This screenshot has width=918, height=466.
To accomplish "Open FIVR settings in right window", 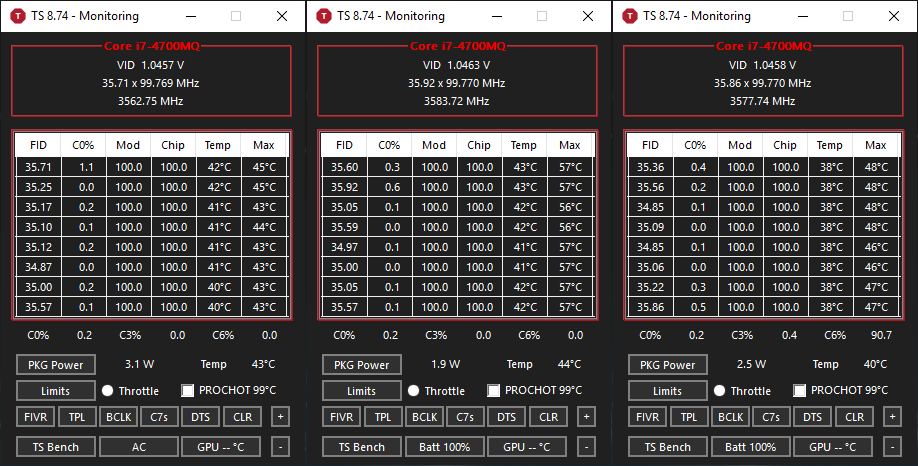I will coord(647,417).
